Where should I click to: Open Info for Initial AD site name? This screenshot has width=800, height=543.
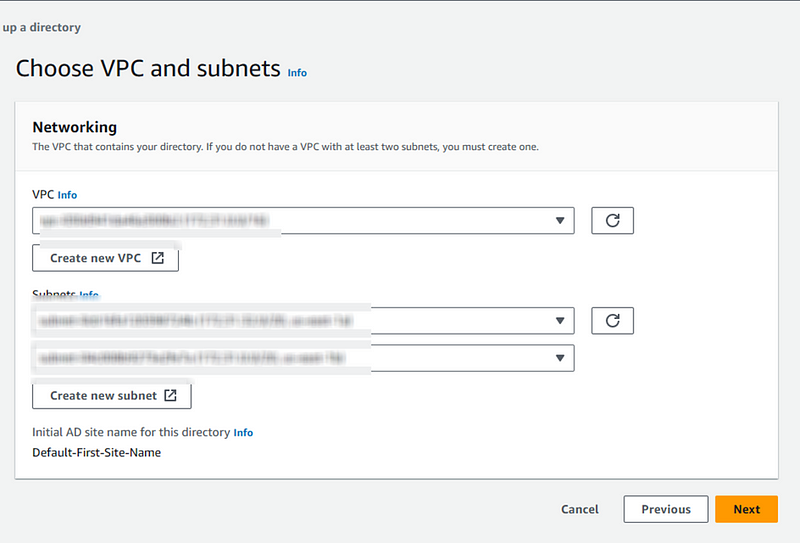tap(243, 433)
